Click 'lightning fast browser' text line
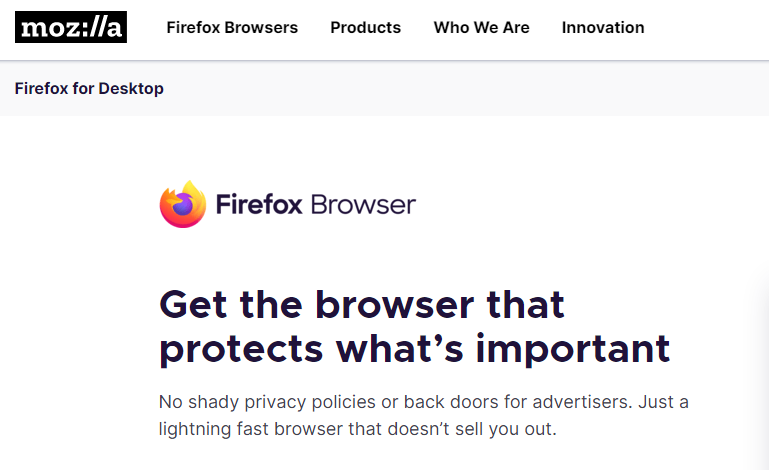The width and height of the screenshot is (769, 470). pyautogui.click(x=358, y=429)
